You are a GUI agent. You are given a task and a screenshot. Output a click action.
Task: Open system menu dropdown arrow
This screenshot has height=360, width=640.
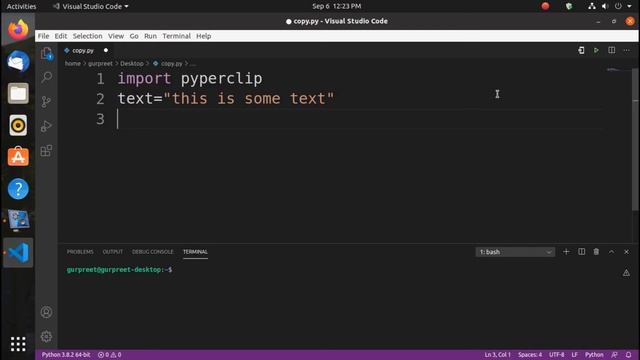tap(629, 6)
